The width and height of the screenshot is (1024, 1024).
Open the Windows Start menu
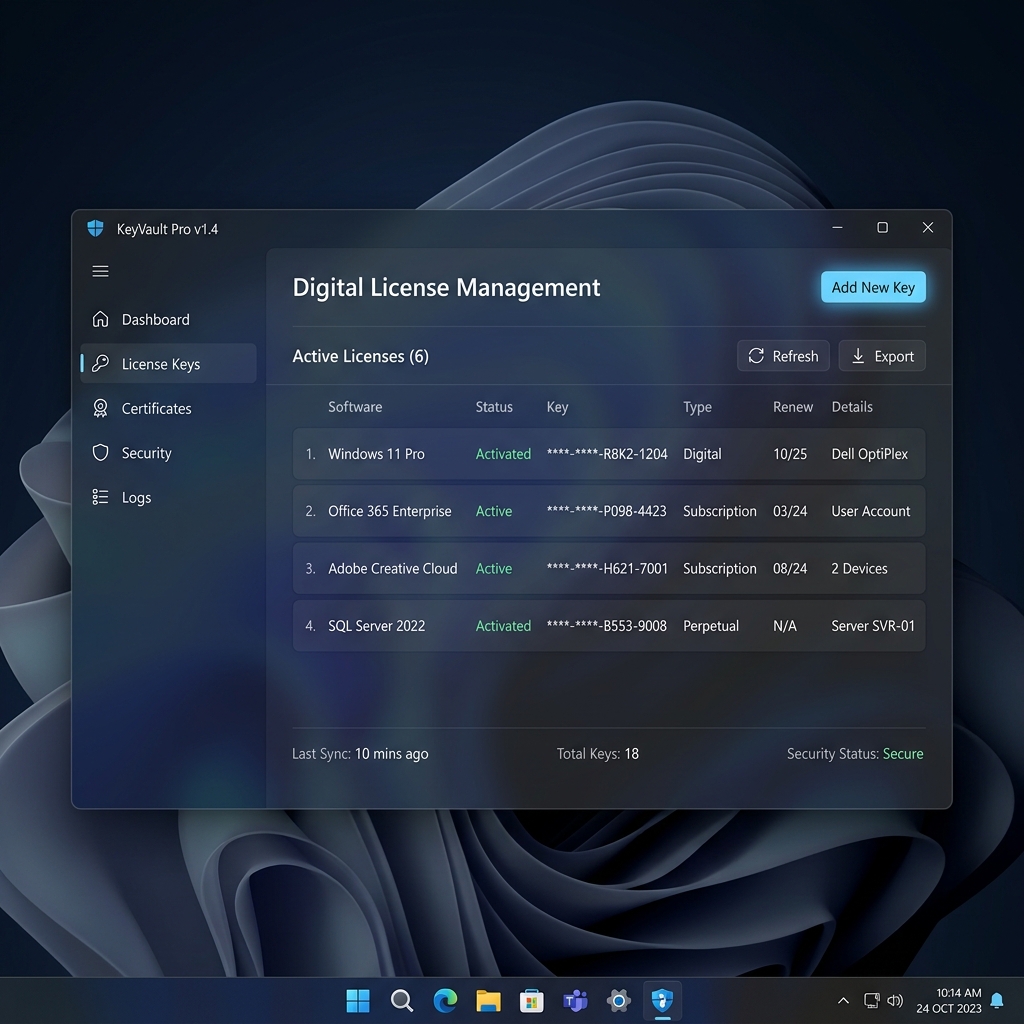[357, 1000]
